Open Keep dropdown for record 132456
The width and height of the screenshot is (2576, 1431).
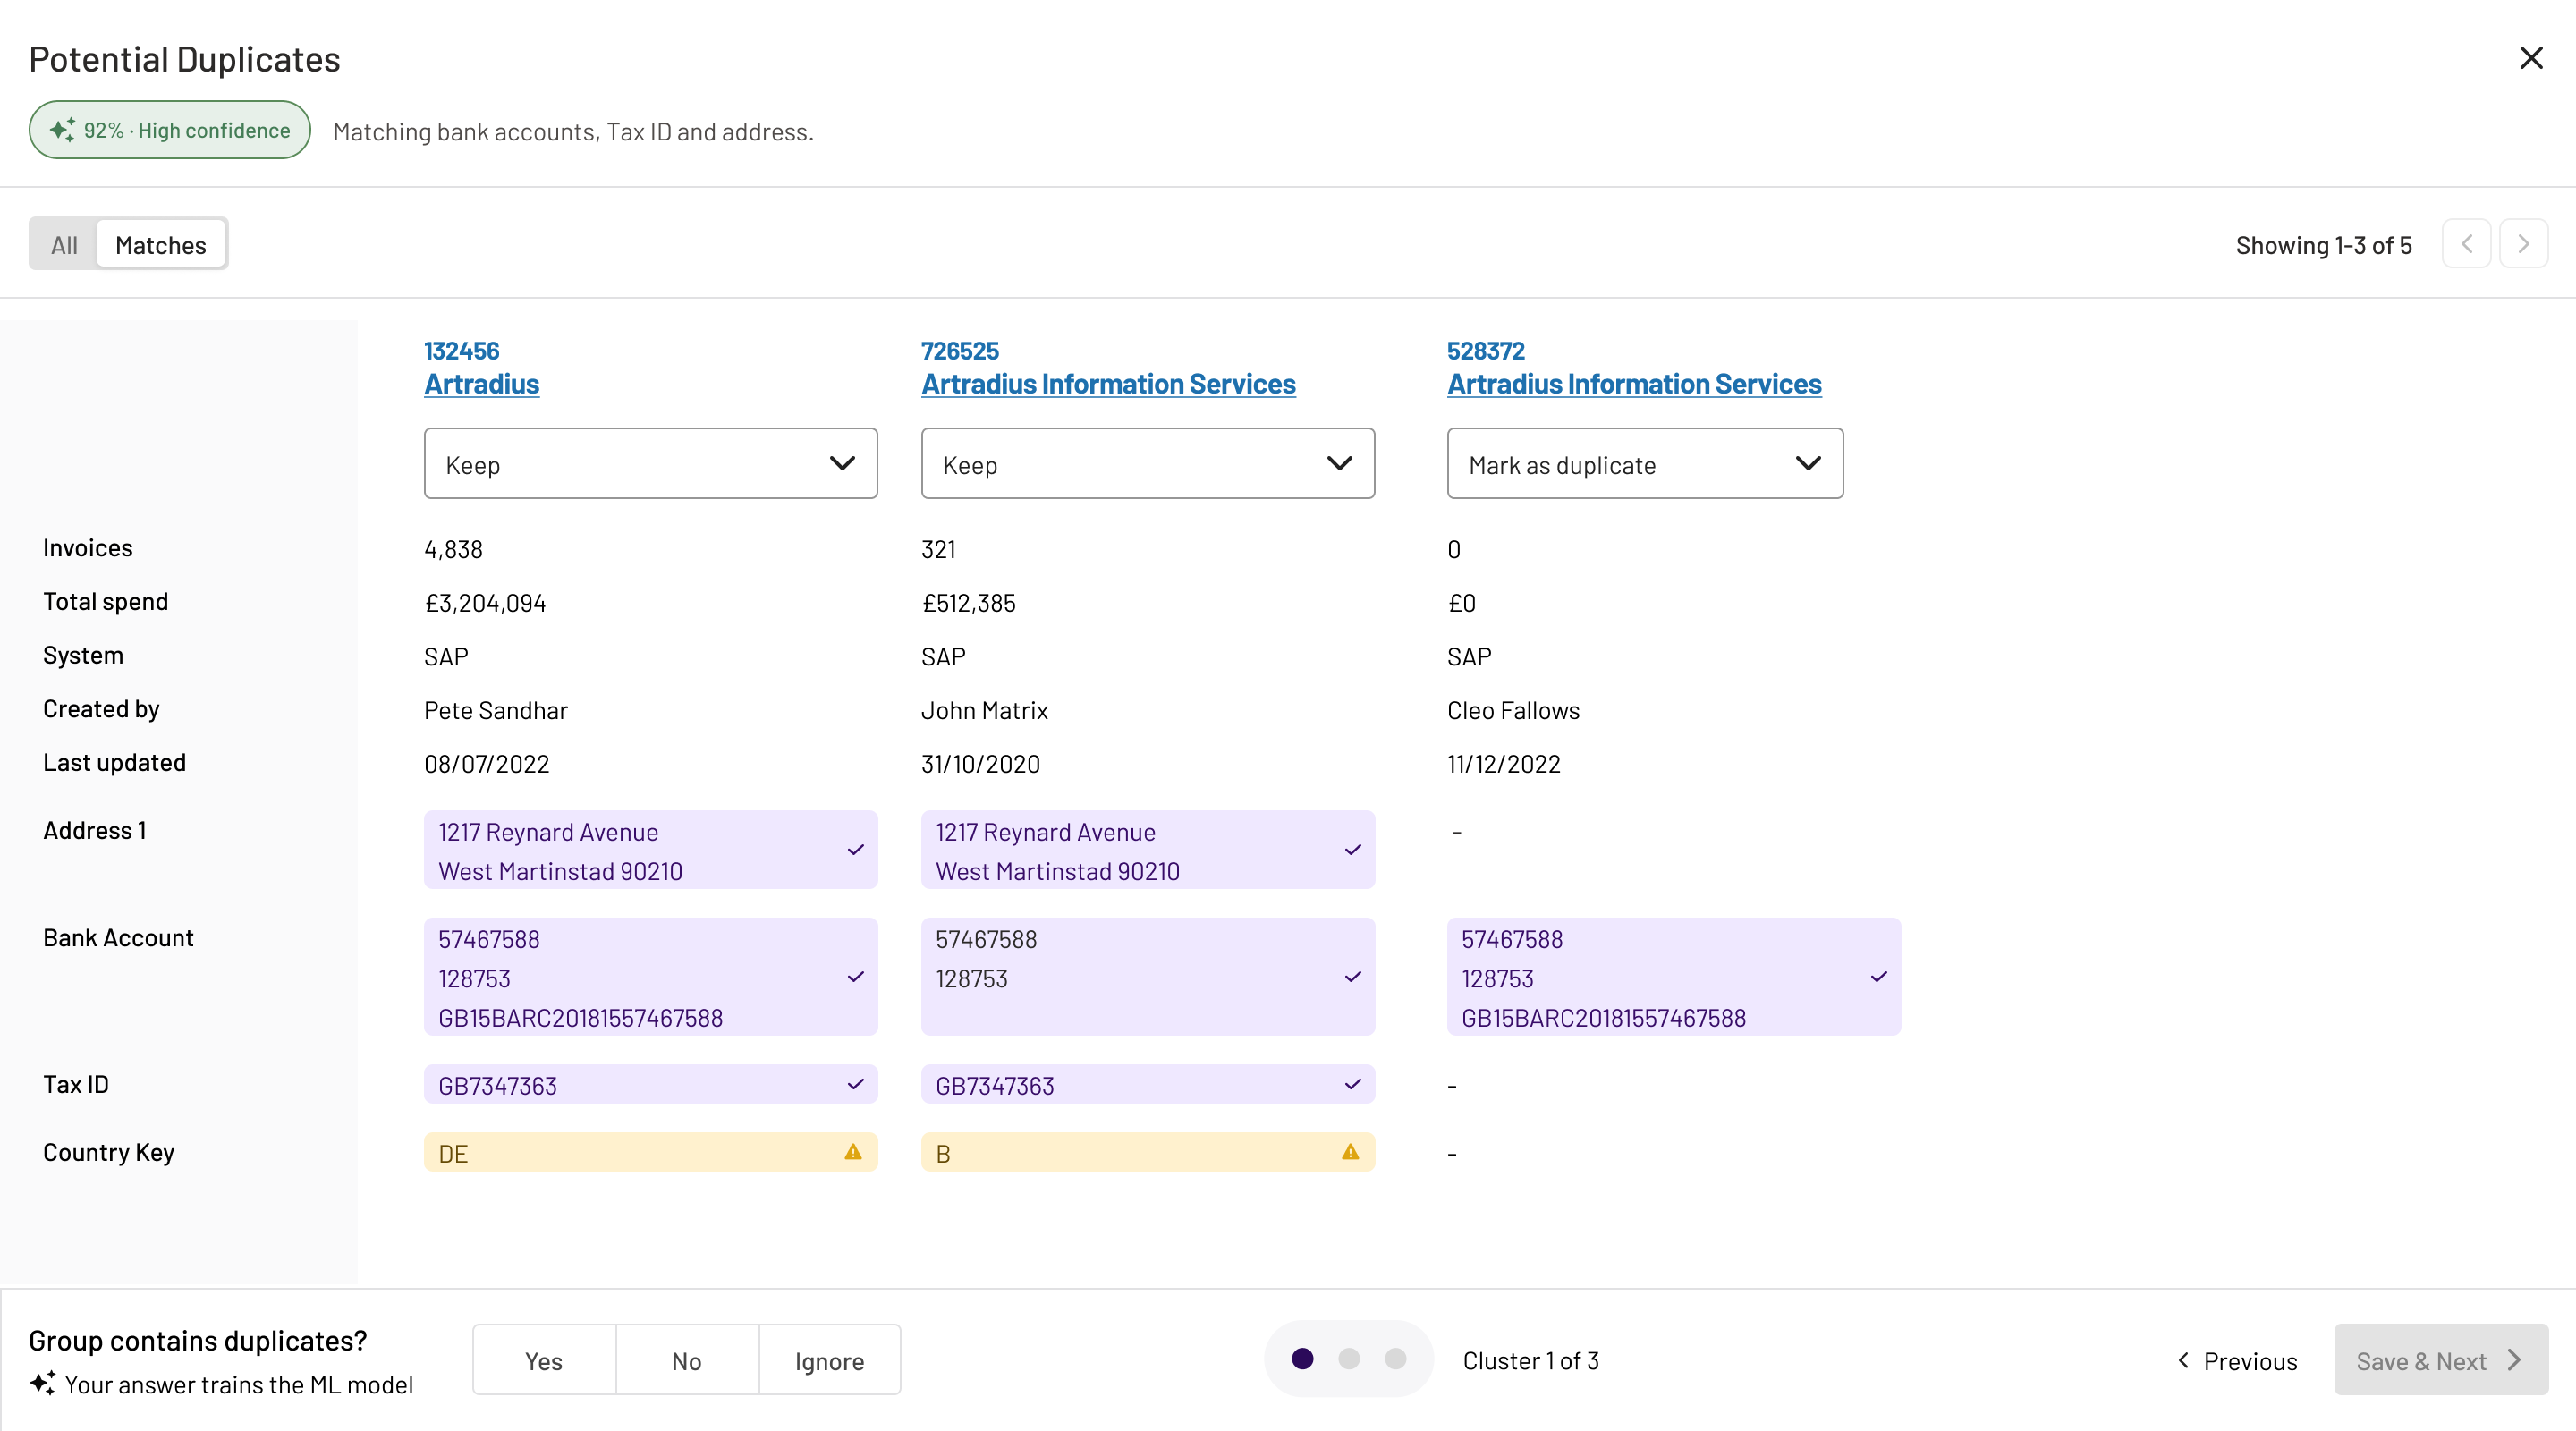[651, 464]
